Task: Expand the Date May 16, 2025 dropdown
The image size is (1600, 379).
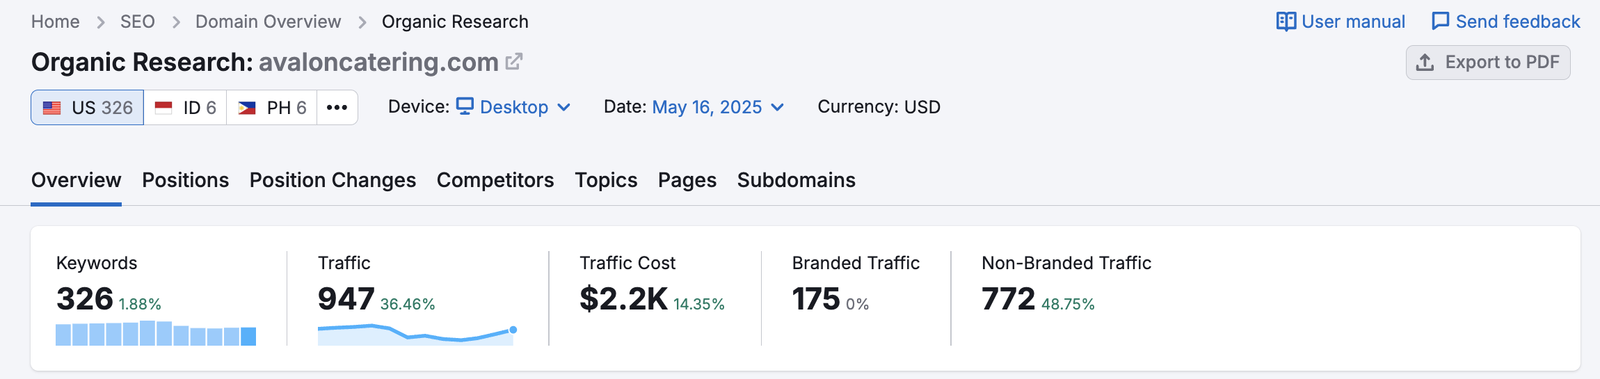Action: point(718,107)
